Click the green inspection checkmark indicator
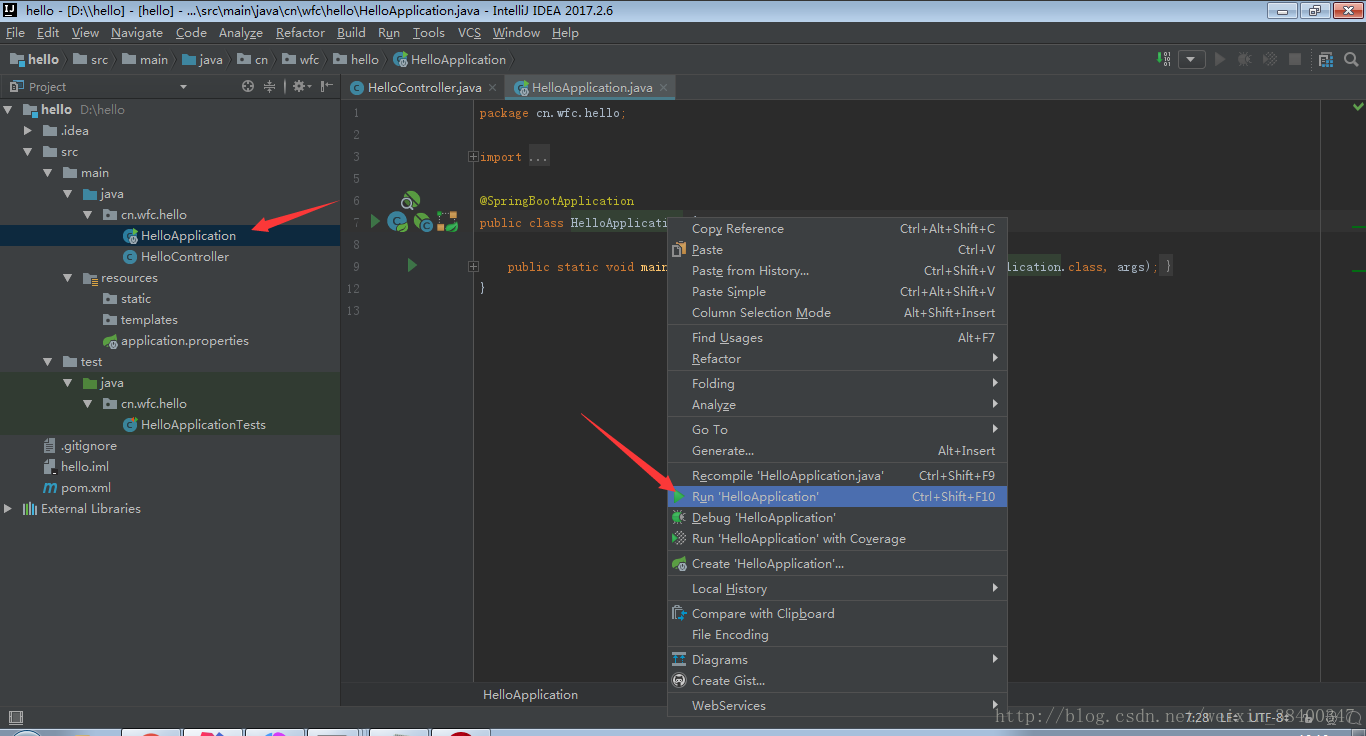The height and width of the screenshot is (736, 1366). [x=1358, y=106]
